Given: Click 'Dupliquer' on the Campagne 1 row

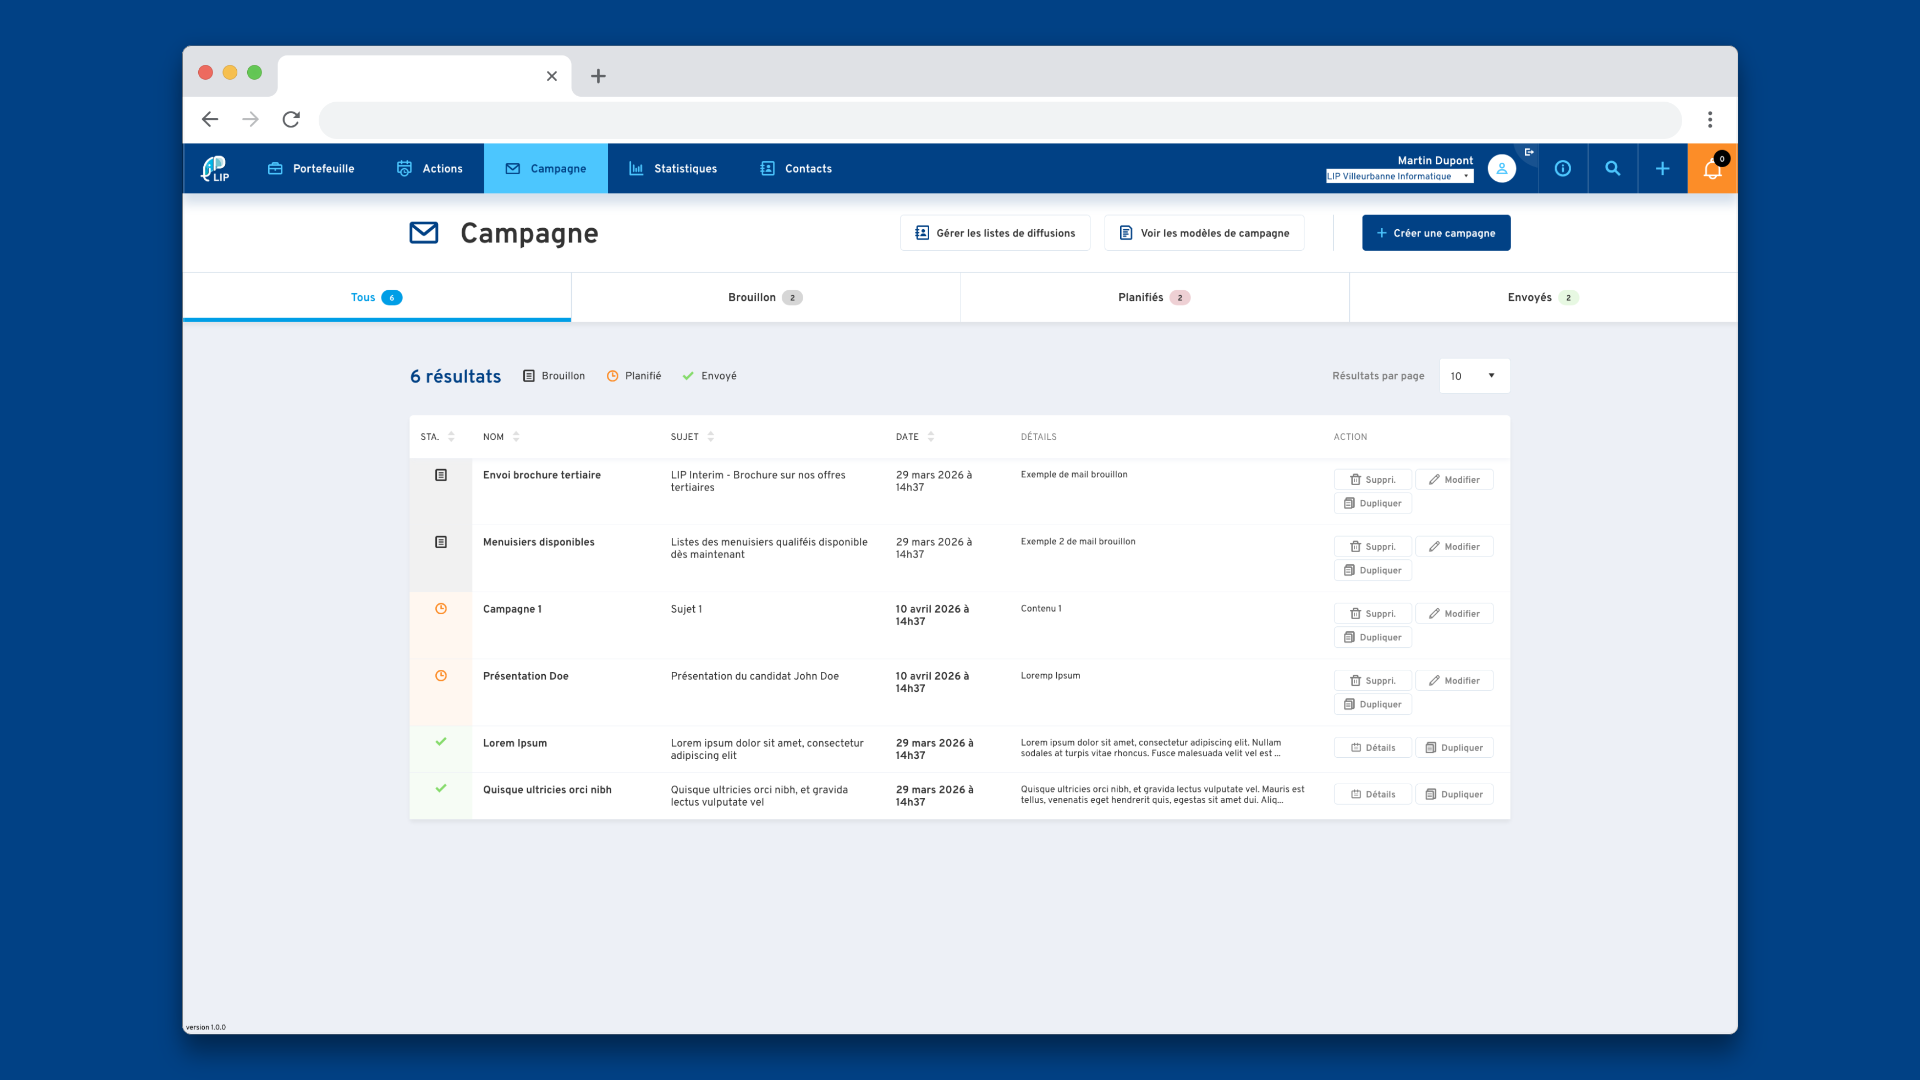Looking at the screenshot, I should pyautogui.click(x=1372, y=637).
